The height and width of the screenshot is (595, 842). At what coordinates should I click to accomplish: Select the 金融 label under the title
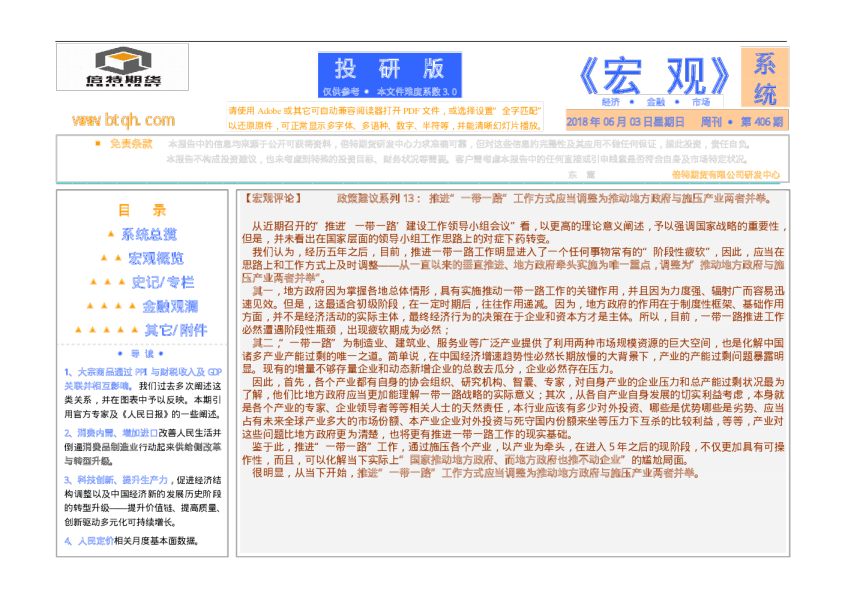point(656,102)
